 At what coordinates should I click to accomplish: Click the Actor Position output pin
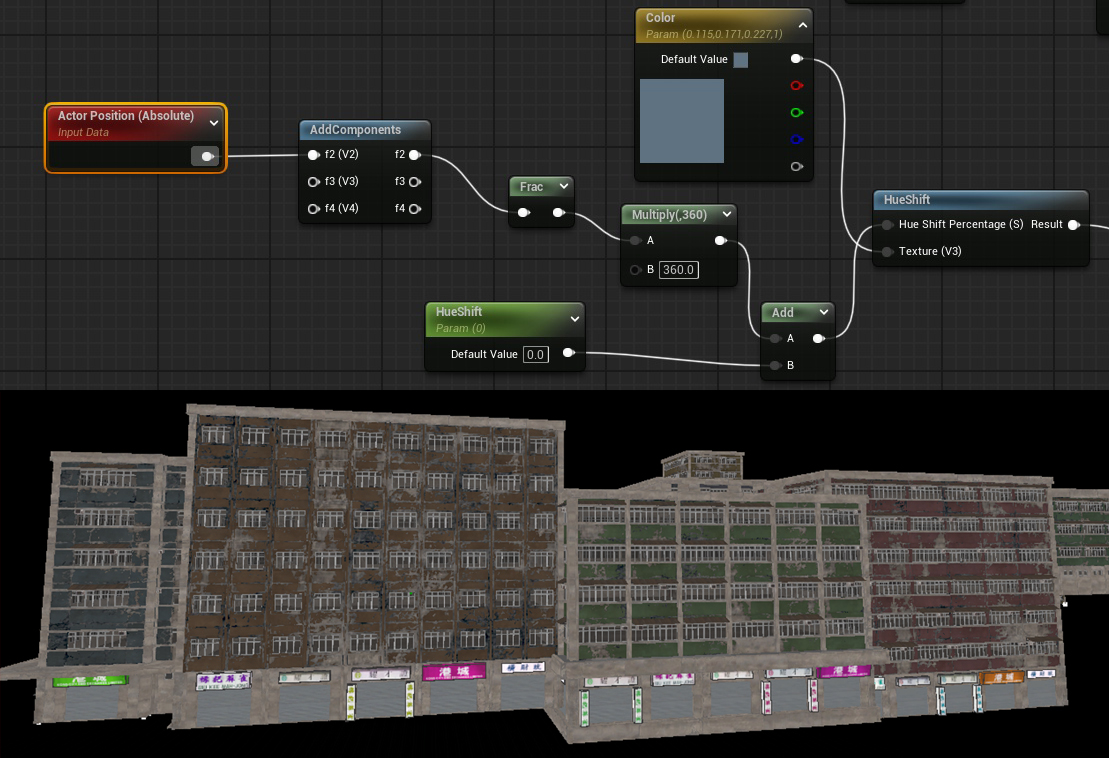click(x=206, y=156)
